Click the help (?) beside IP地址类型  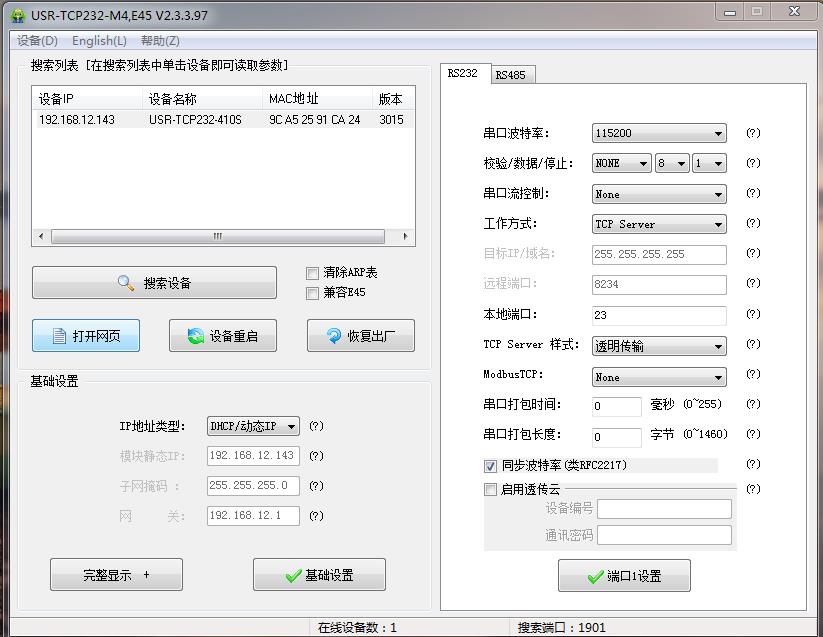point(316,426)
